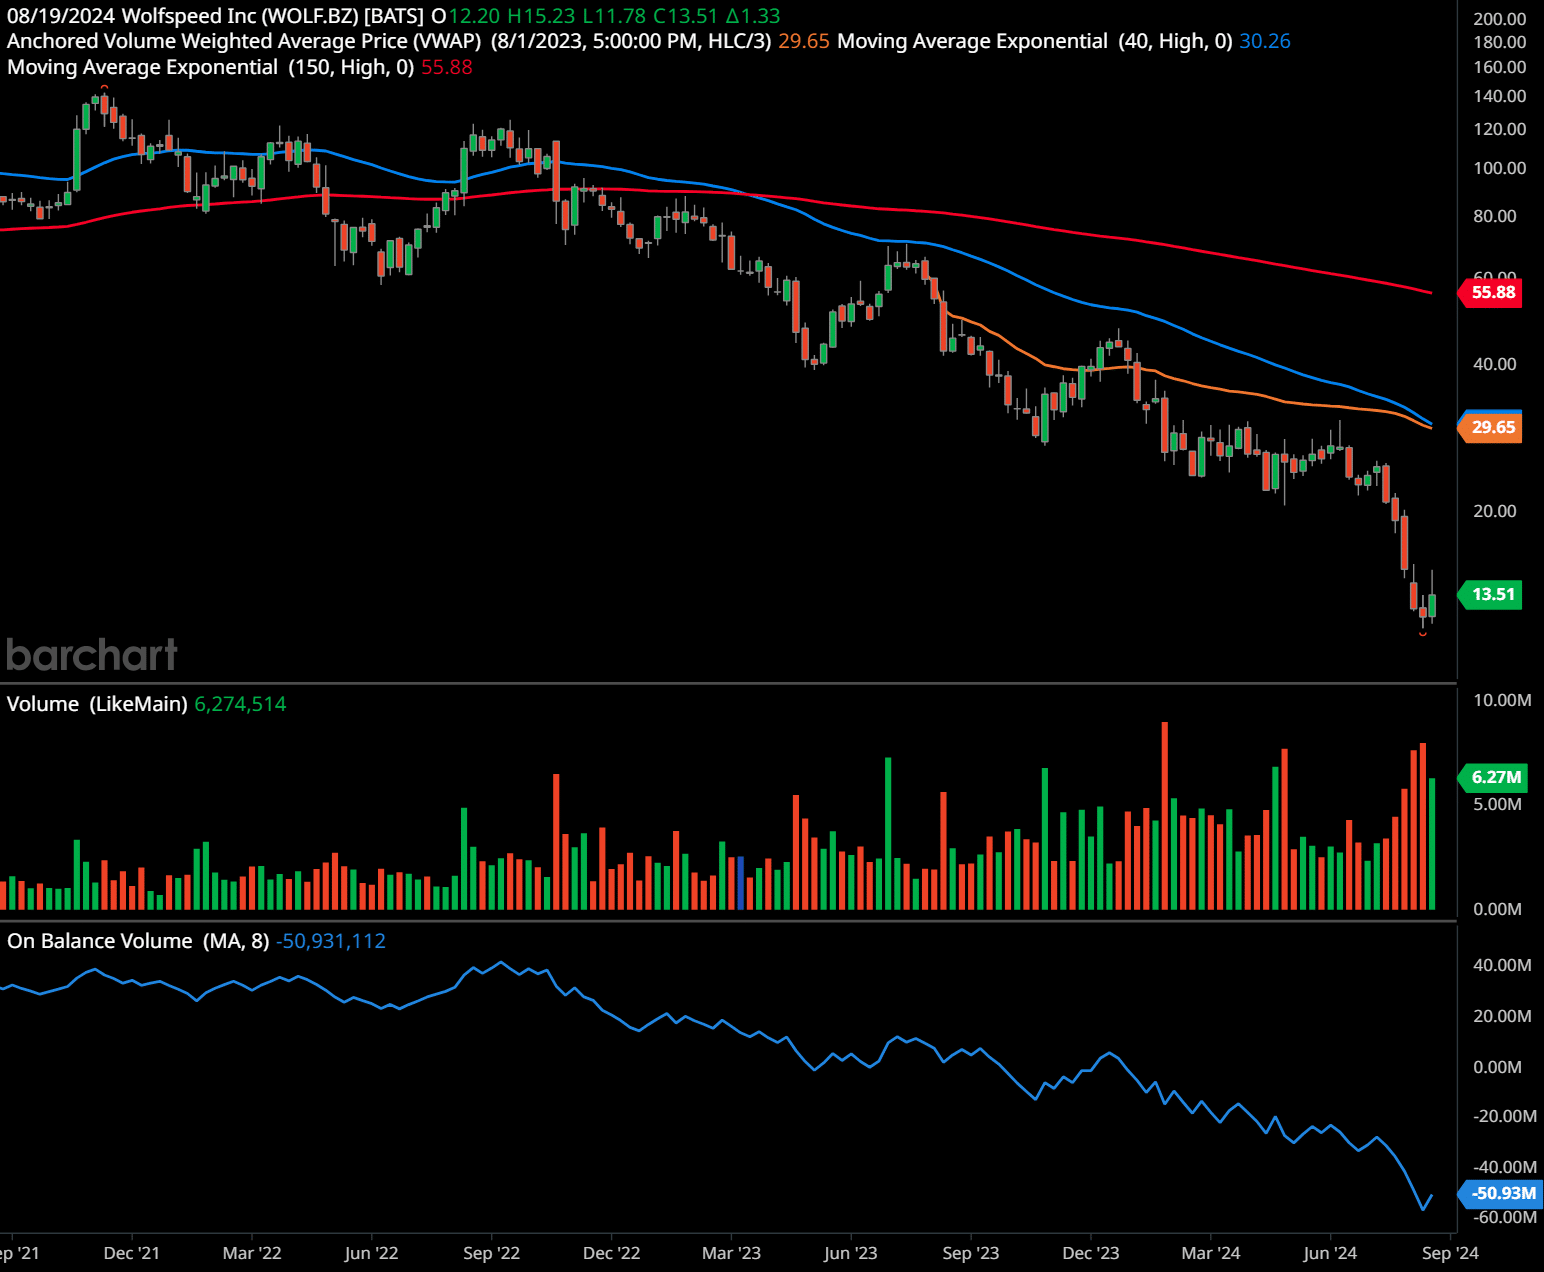This screenshot has width=1544, height=1272.
Task: Click the Dec '21 date axis label
Action: point(131,1253)
